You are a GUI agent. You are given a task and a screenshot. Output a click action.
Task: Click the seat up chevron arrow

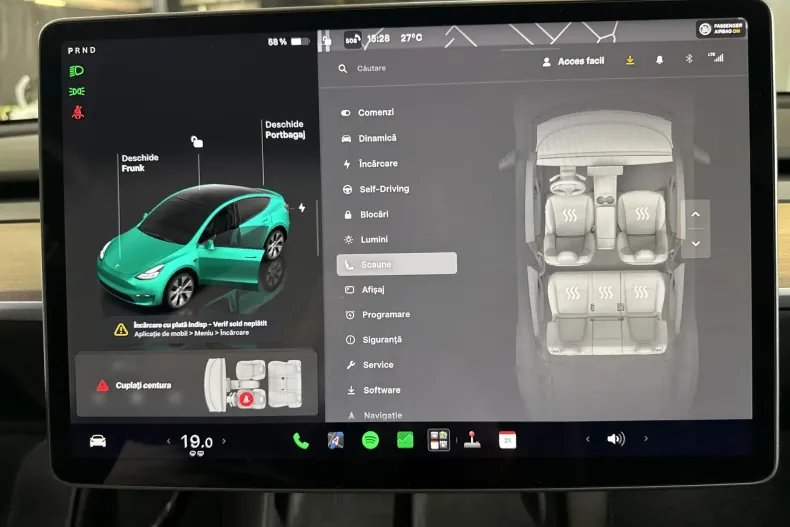coord(695,214)
